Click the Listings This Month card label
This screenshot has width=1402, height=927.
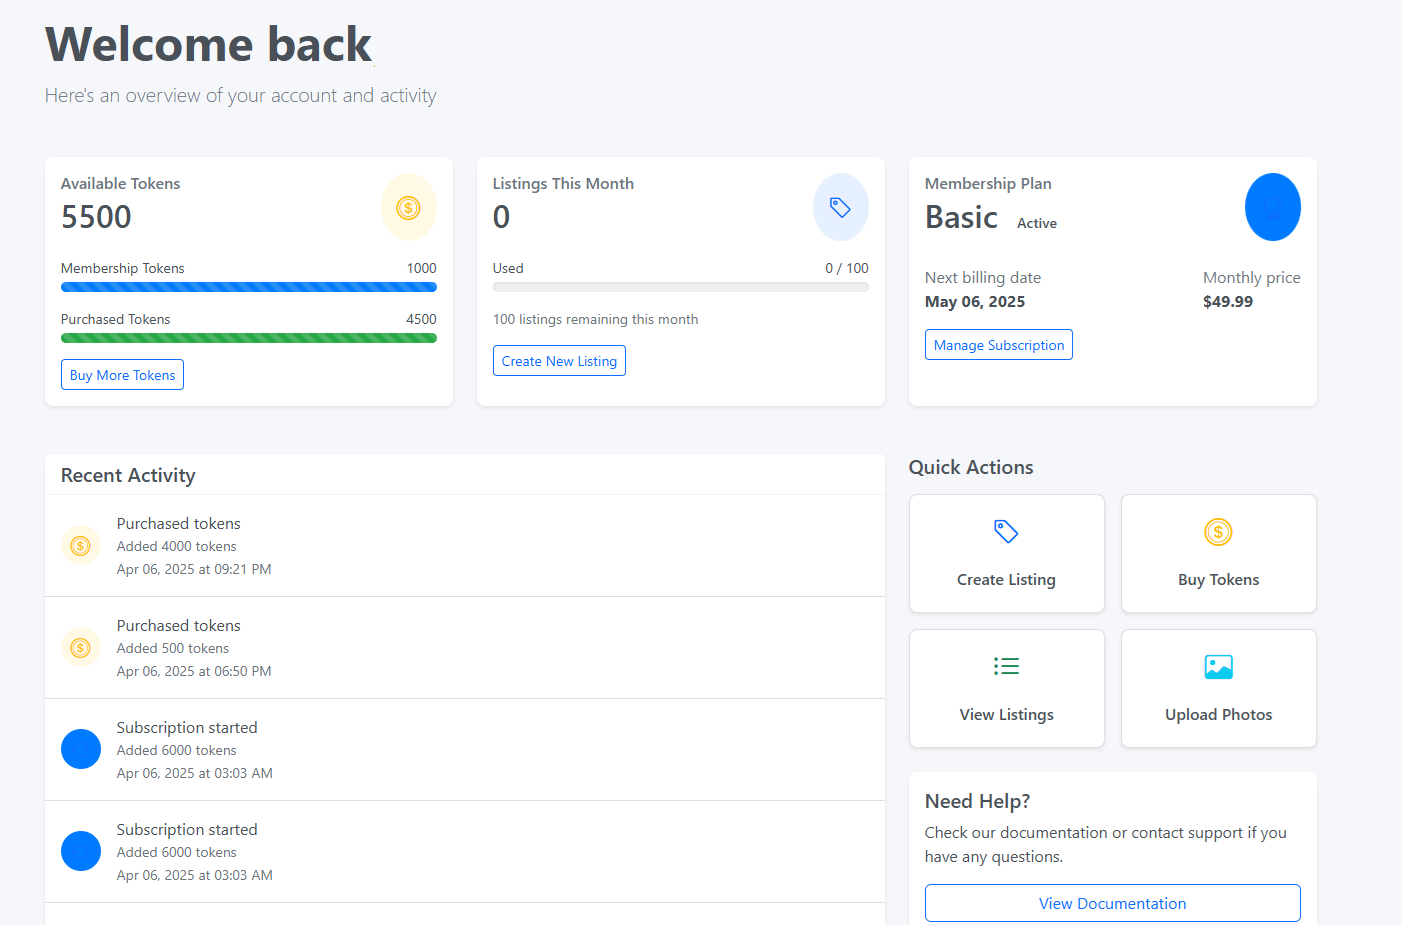[563, 184]
